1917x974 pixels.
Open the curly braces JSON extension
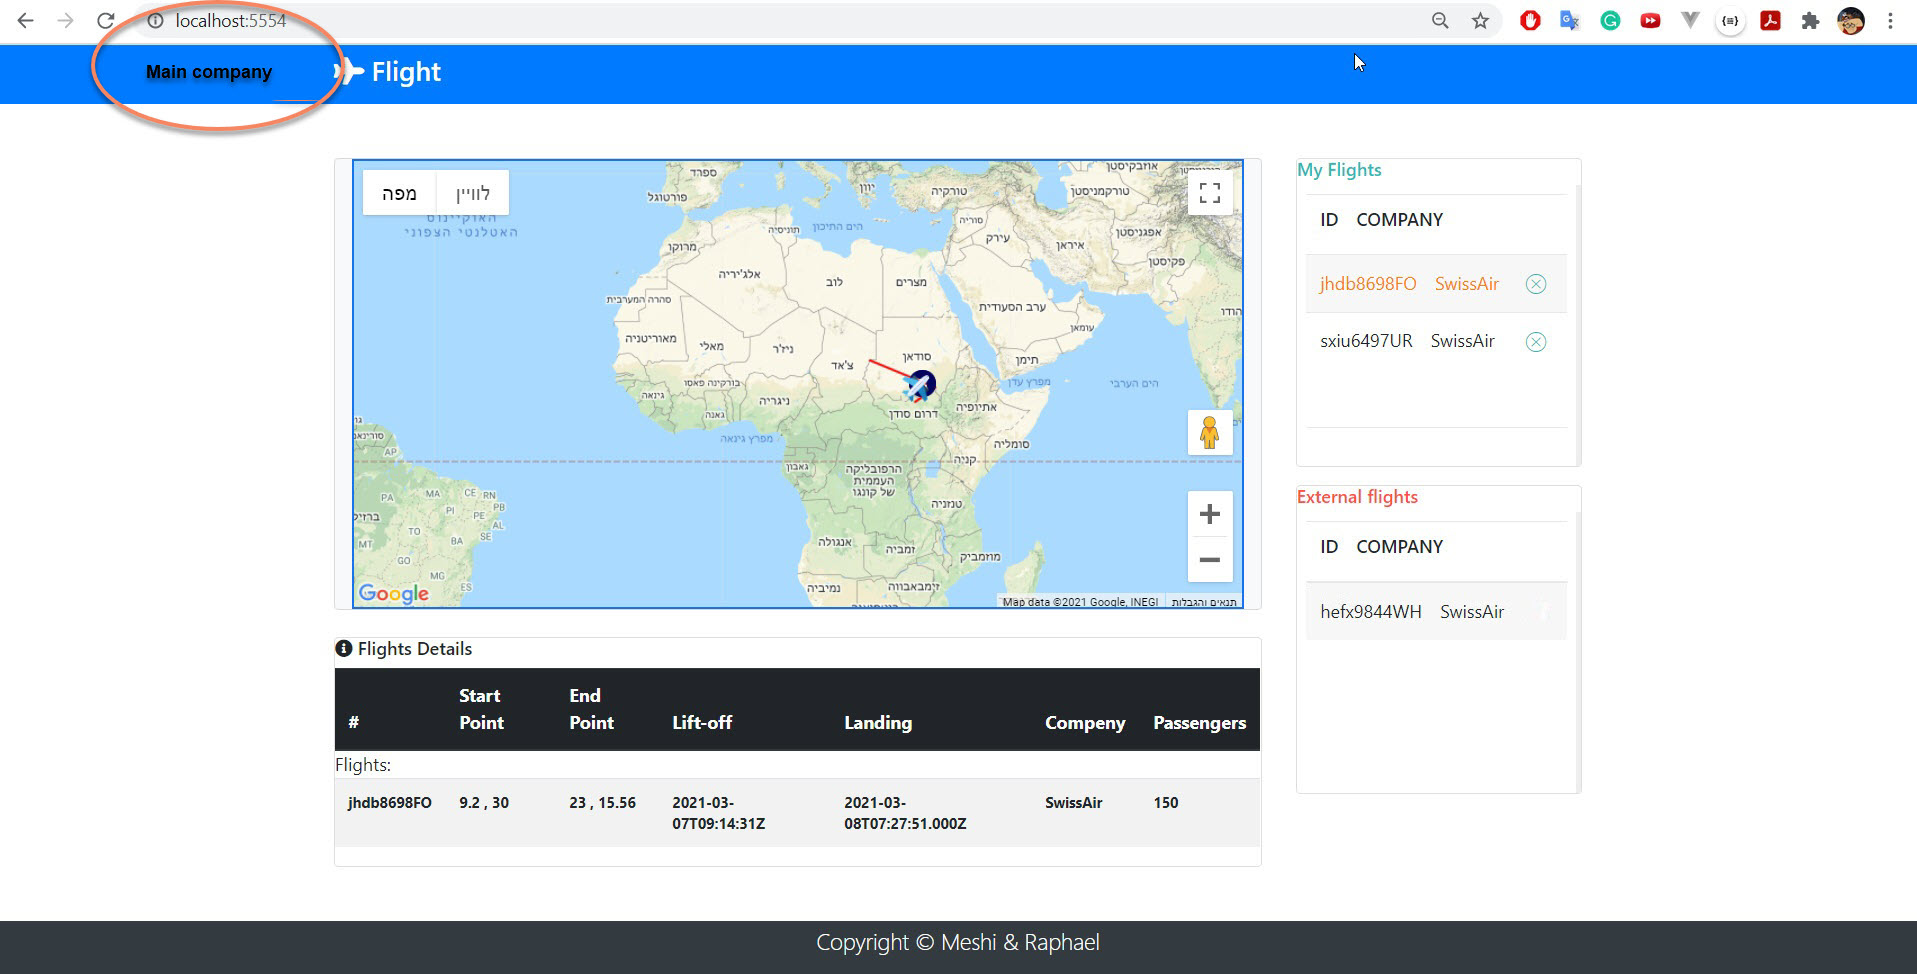[1730, 20]
